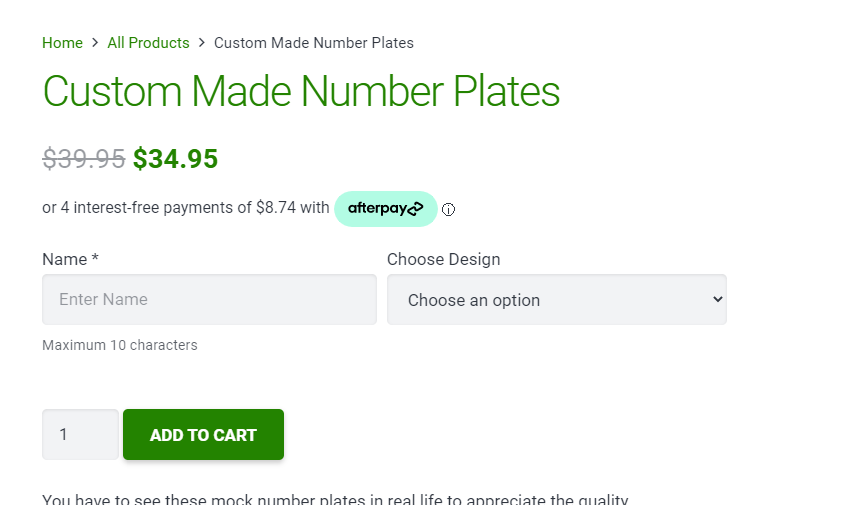Focus the Enter Name text field
Image resolution: width=842 pixels, height=505 pixels.
(209, 300)
